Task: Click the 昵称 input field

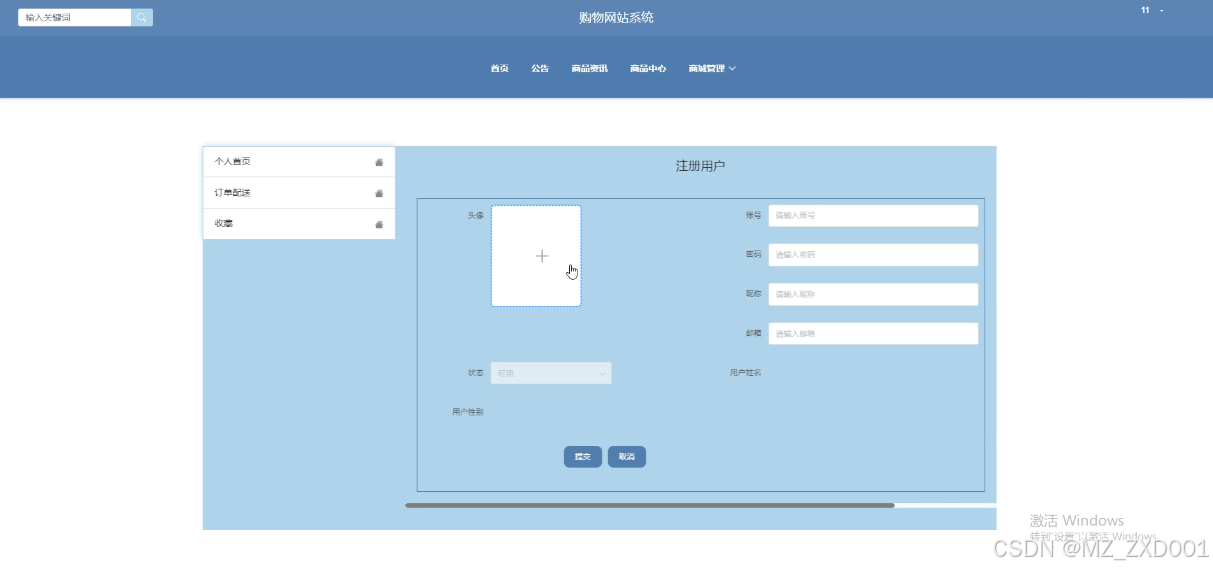Action: point(873,294)
